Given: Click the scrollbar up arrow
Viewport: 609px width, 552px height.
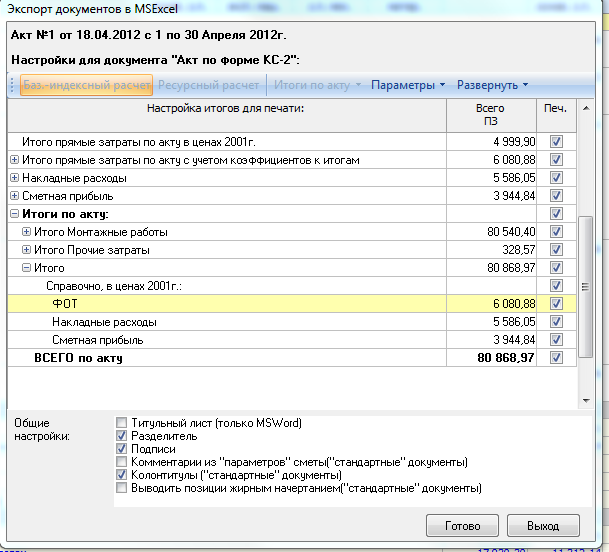Looking at the screenshot, I should (586, 108).
